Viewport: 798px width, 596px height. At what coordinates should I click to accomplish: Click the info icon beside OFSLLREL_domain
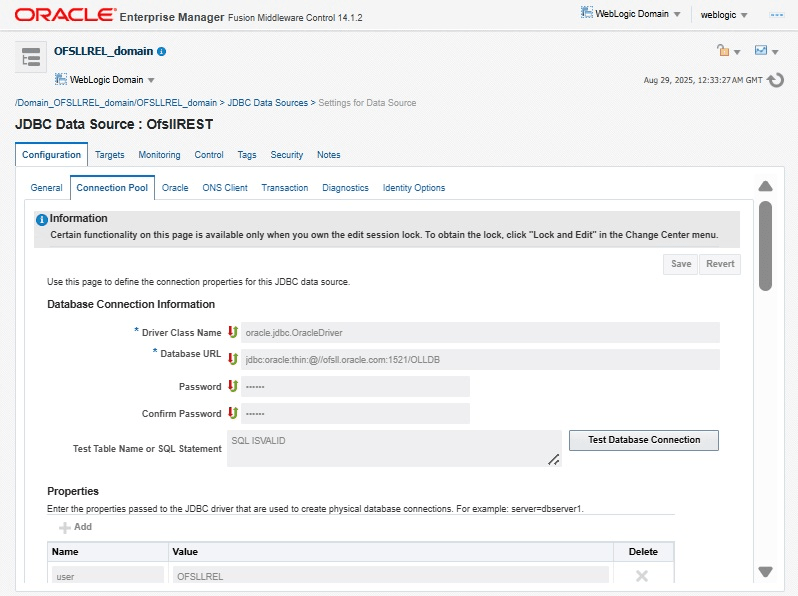pyautogui.click(x=162, y=51)
